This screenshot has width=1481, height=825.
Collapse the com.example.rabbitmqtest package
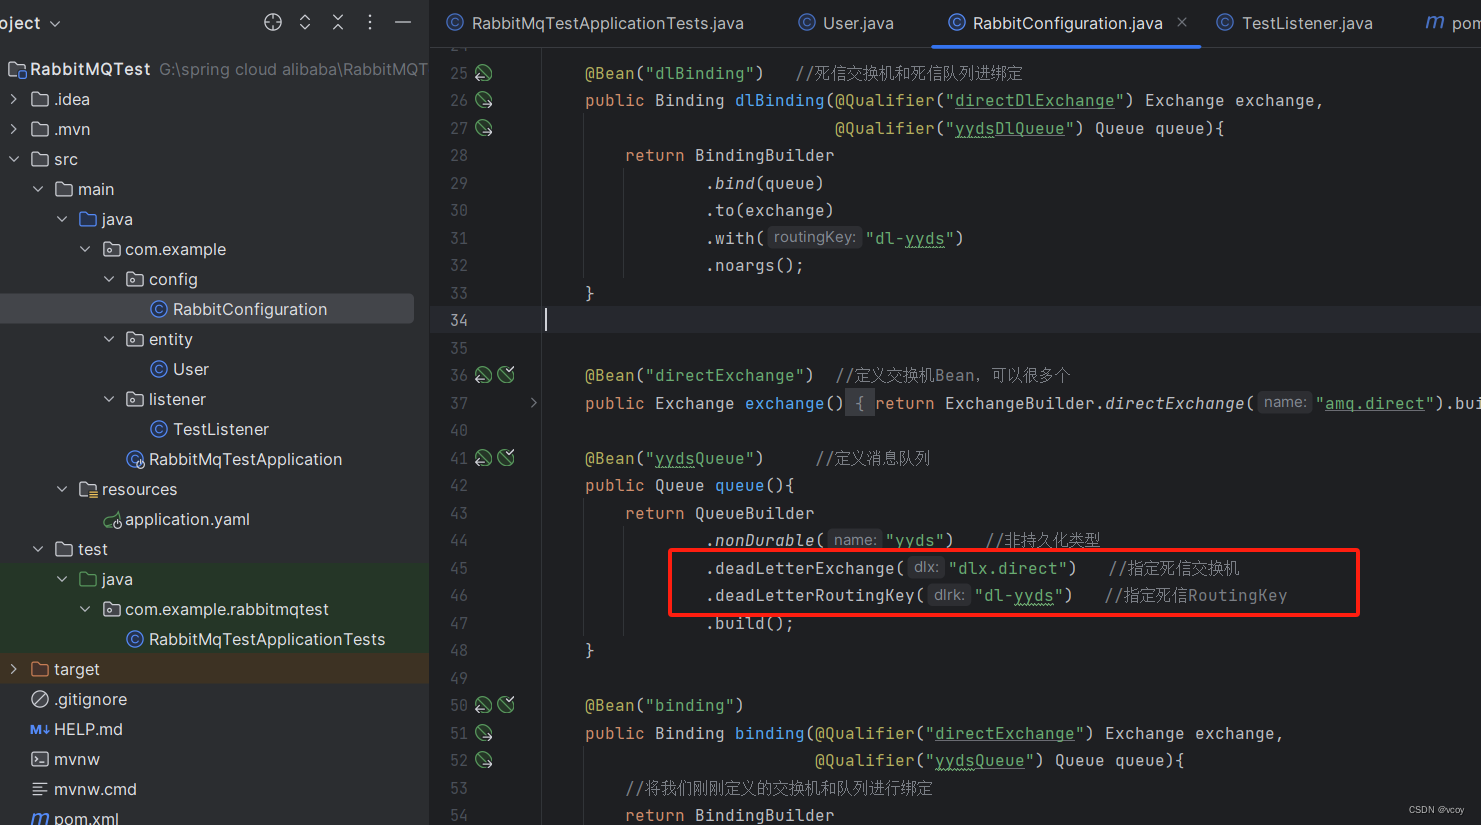(85, 609)
